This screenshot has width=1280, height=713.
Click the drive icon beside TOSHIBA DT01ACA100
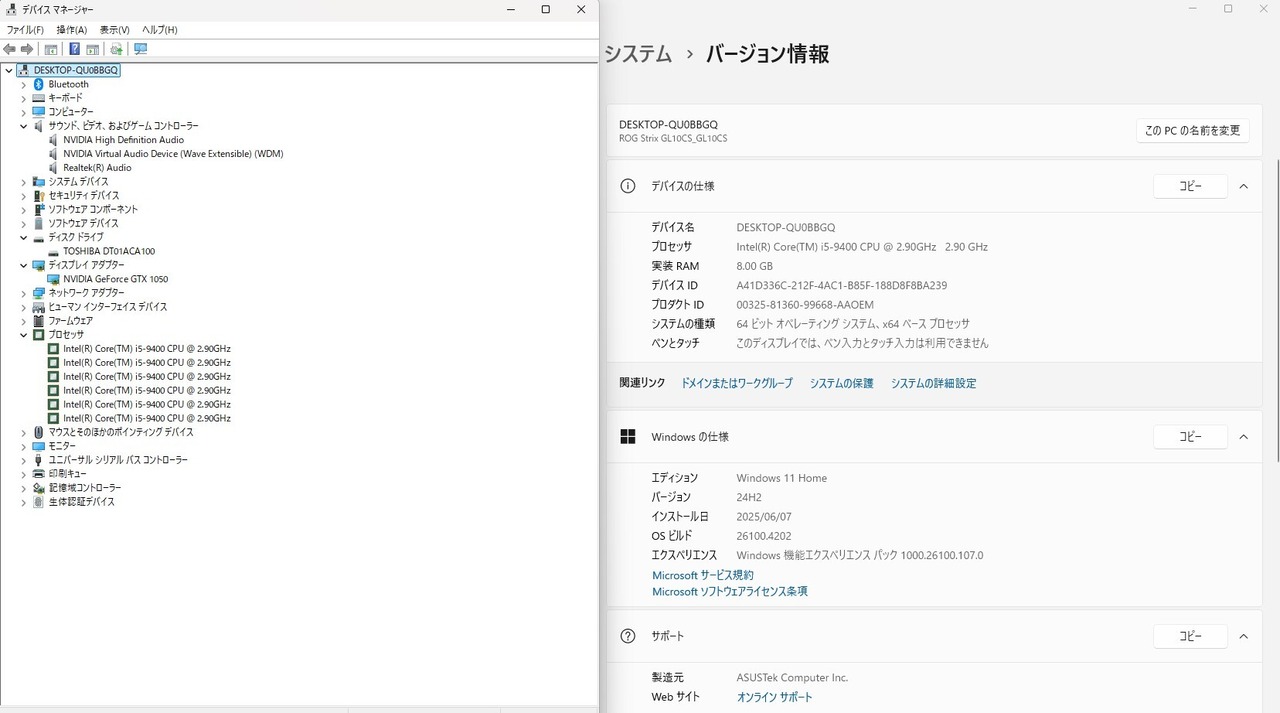[x=54, y=252]
